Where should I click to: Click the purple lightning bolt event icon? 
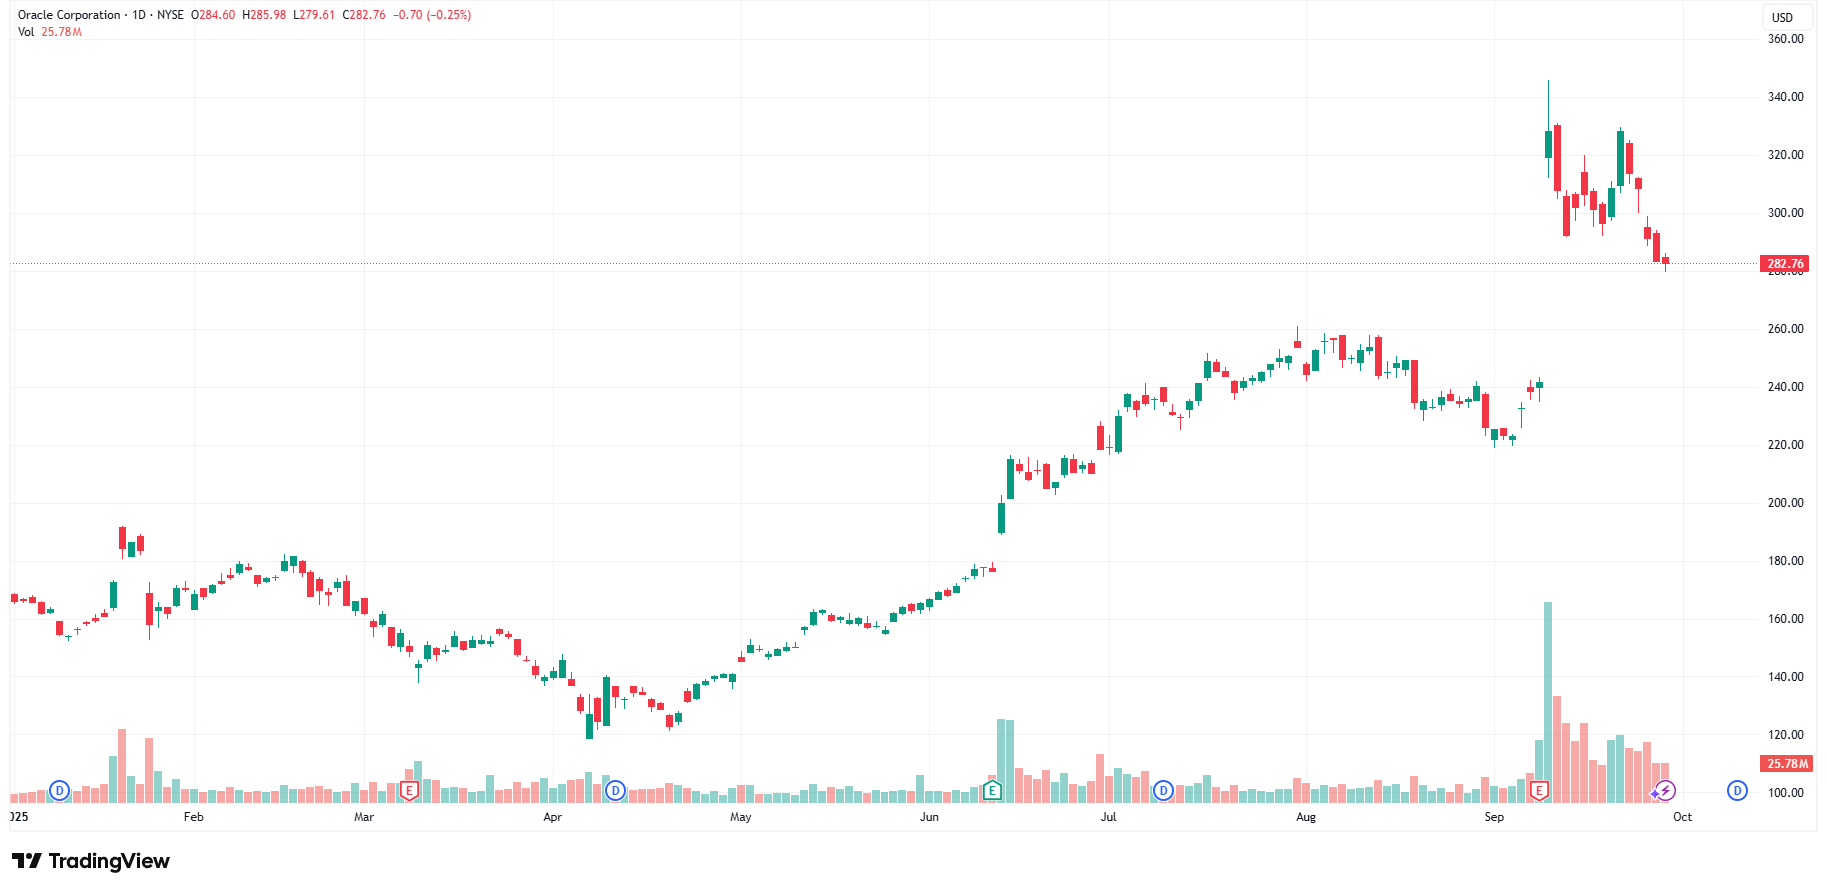point(1665,791)
